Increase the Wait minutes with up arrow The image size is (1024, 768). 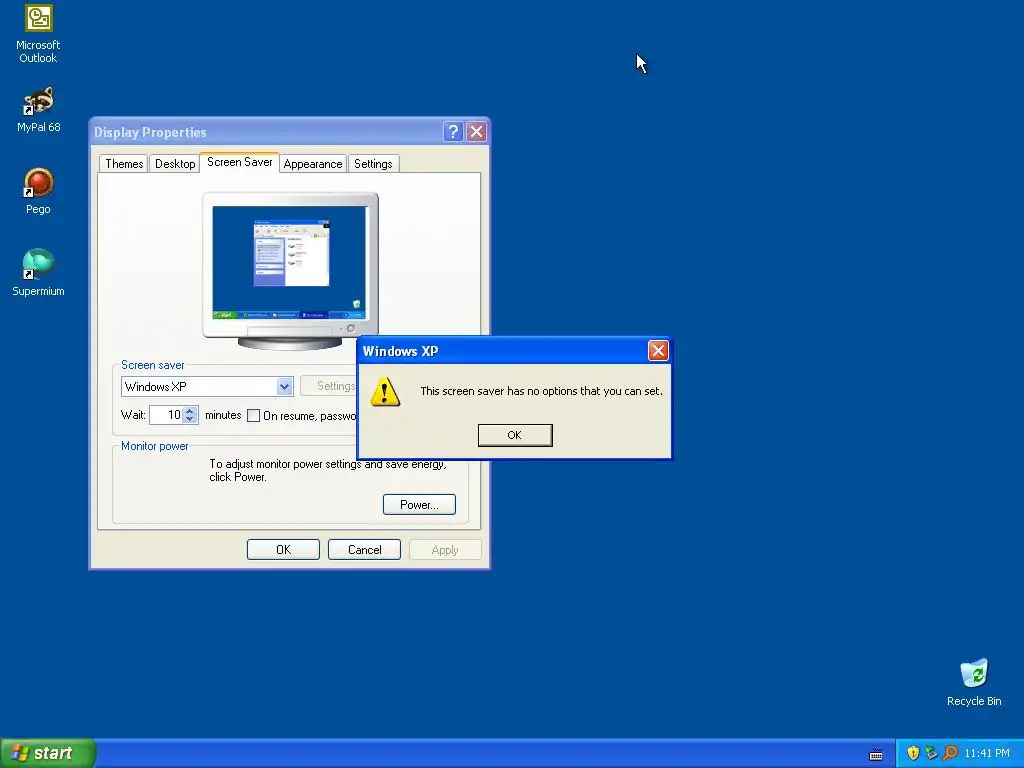(x=189, y=411)
